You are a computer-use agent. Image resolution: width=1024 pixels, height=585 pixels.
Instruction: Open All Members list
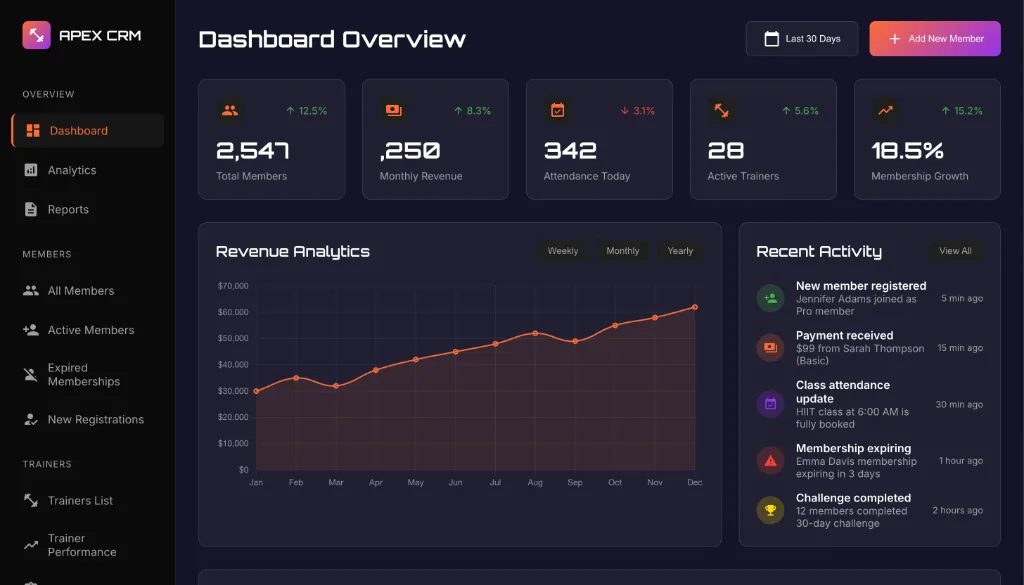point(88,291)
